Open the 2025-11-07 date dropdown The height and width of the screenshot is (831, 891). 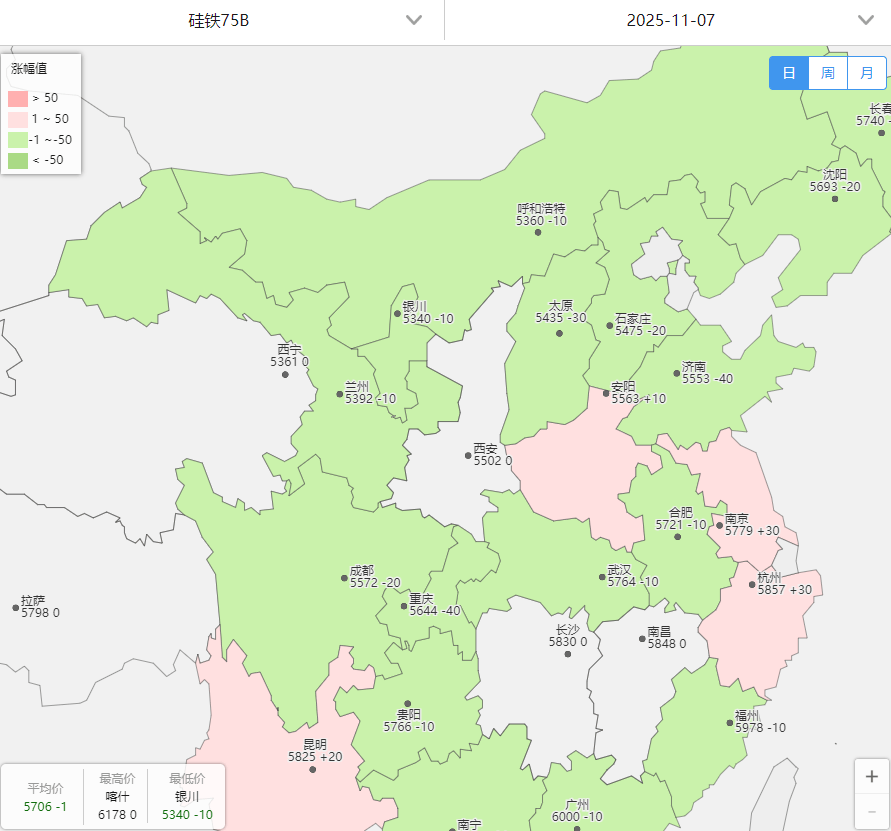click(668, 20)
